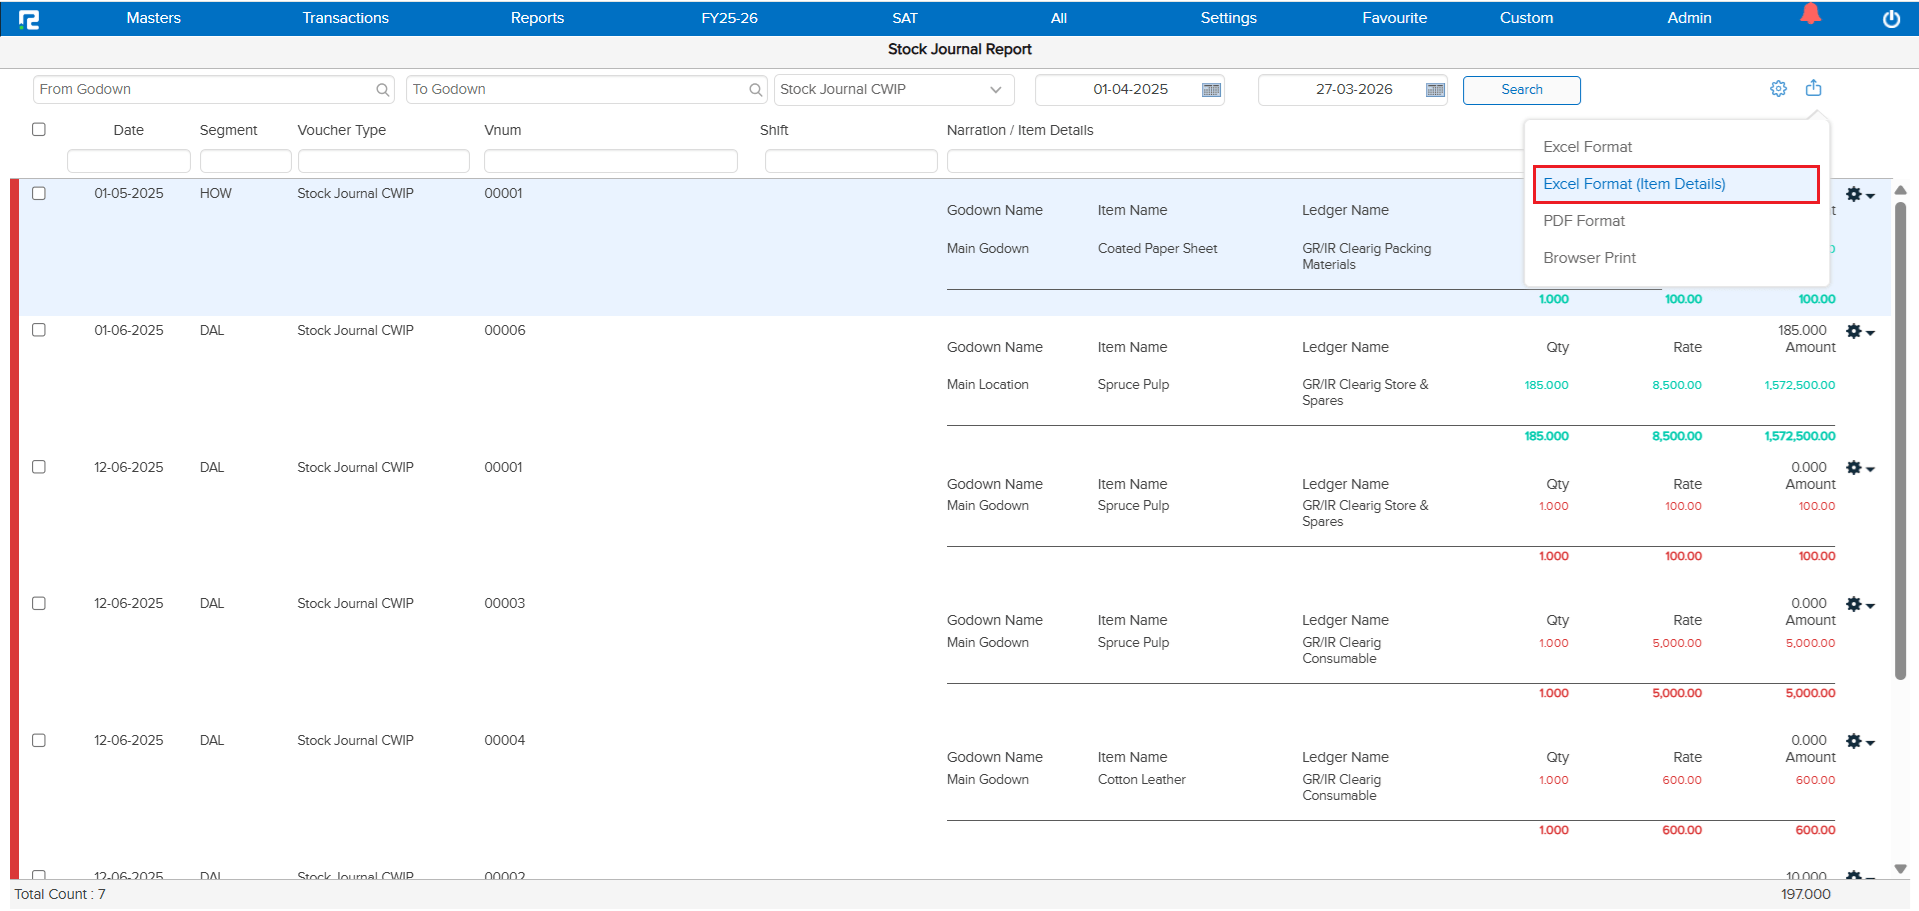Open the calendar picker for date 01-04-2025
The height and width of the screenshot is (911, 1919).
point(1210,89)
